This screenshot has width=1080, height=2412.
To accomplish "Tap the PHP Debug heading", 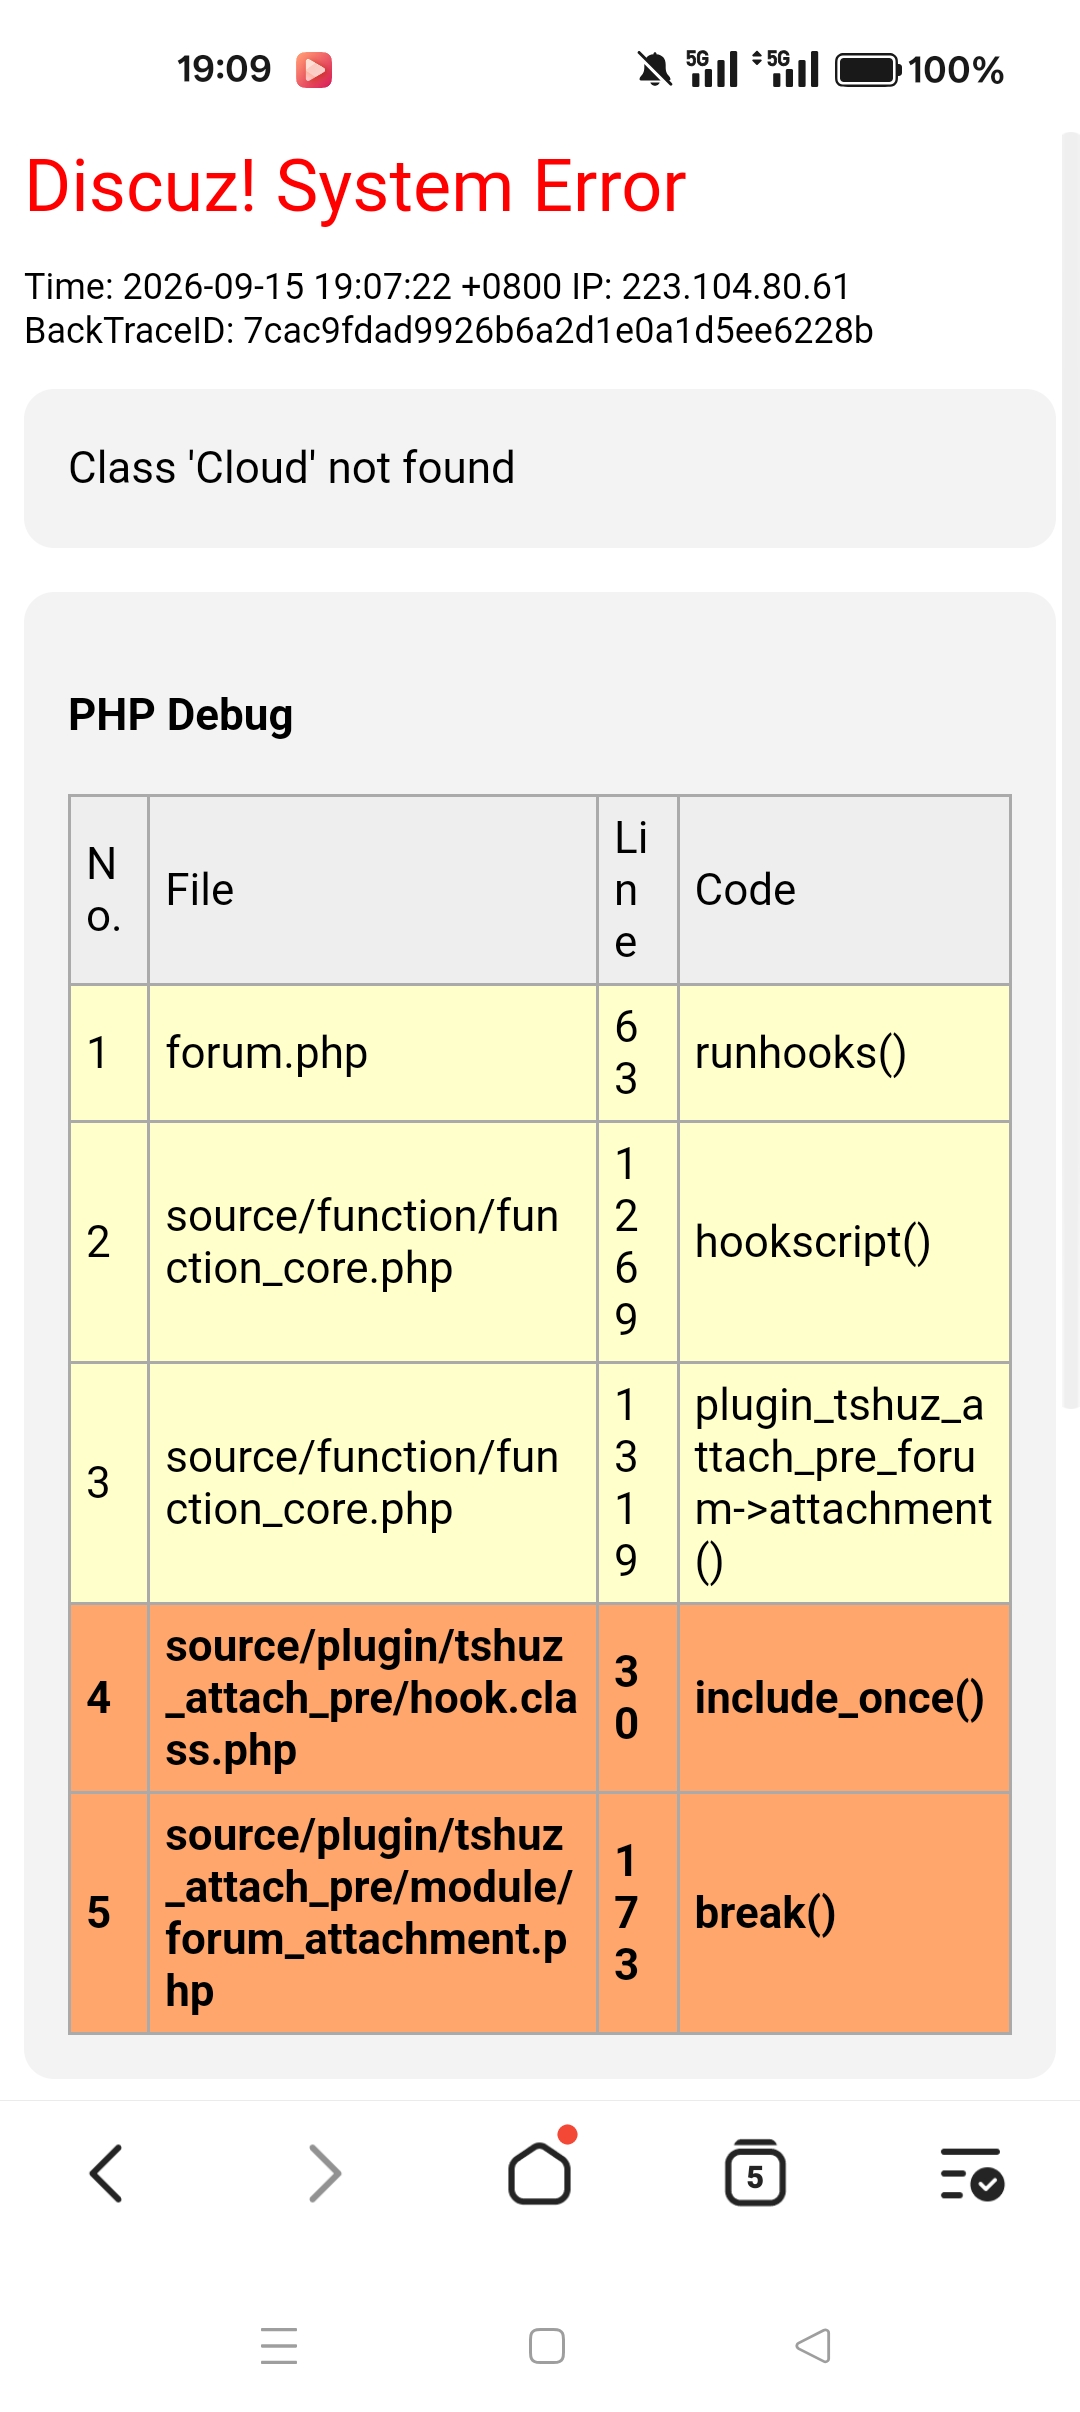I will (x=181, y=715).
